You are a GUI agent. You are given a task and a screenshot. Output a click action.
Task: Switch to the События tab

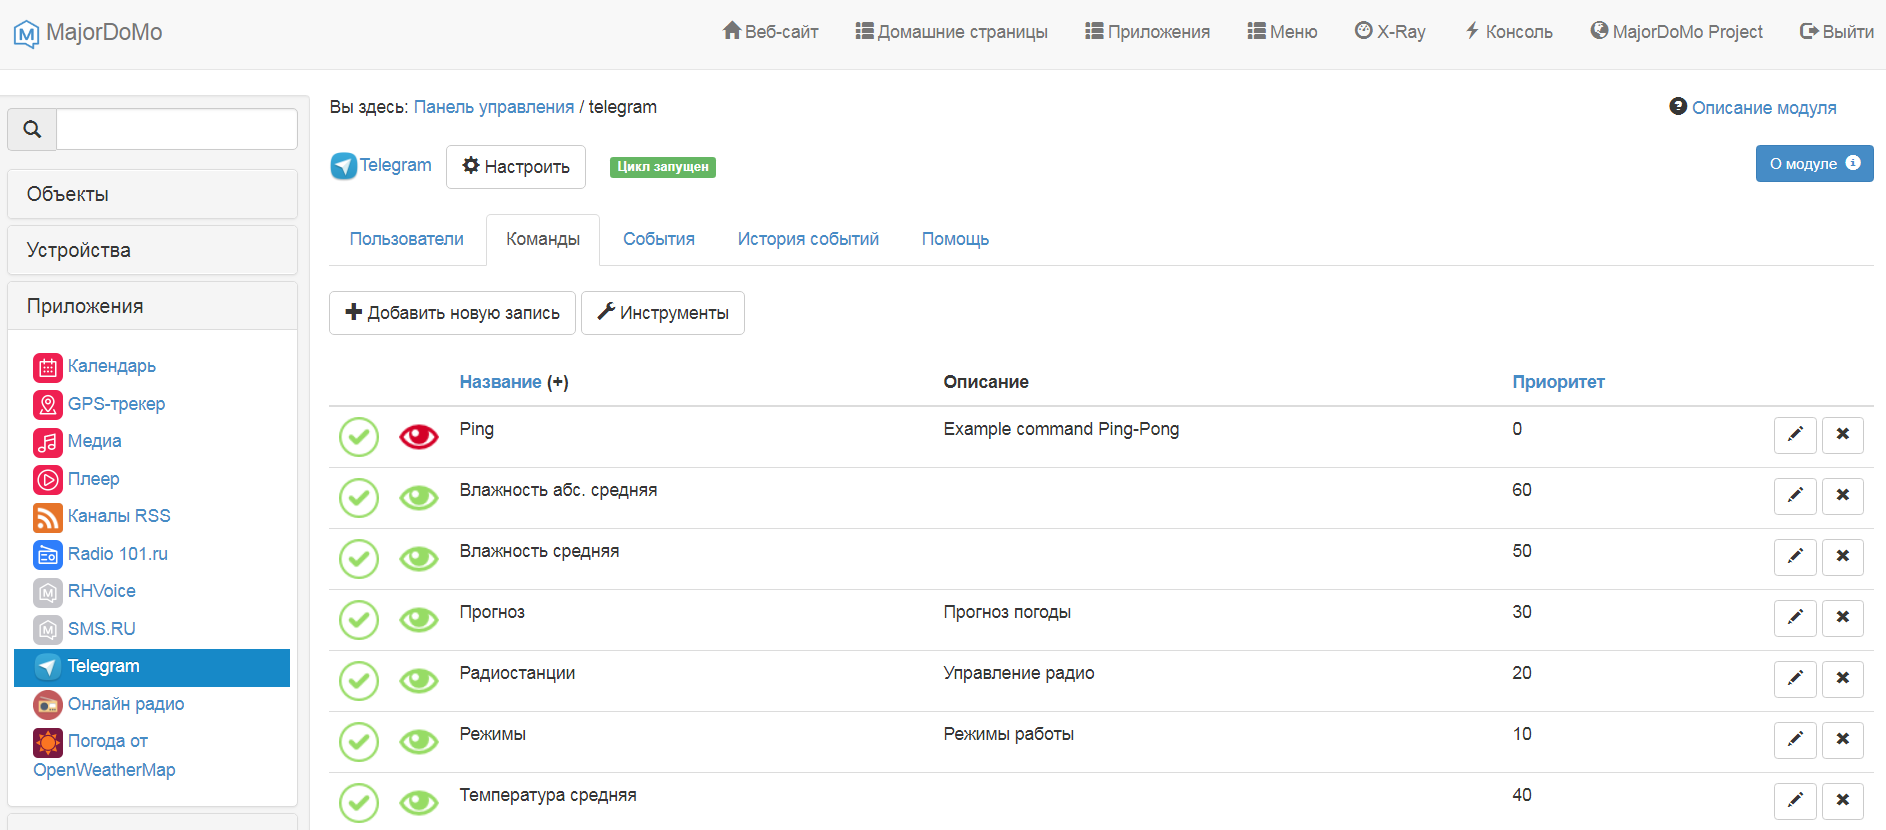pyautogui.click(x=659, y=239)
